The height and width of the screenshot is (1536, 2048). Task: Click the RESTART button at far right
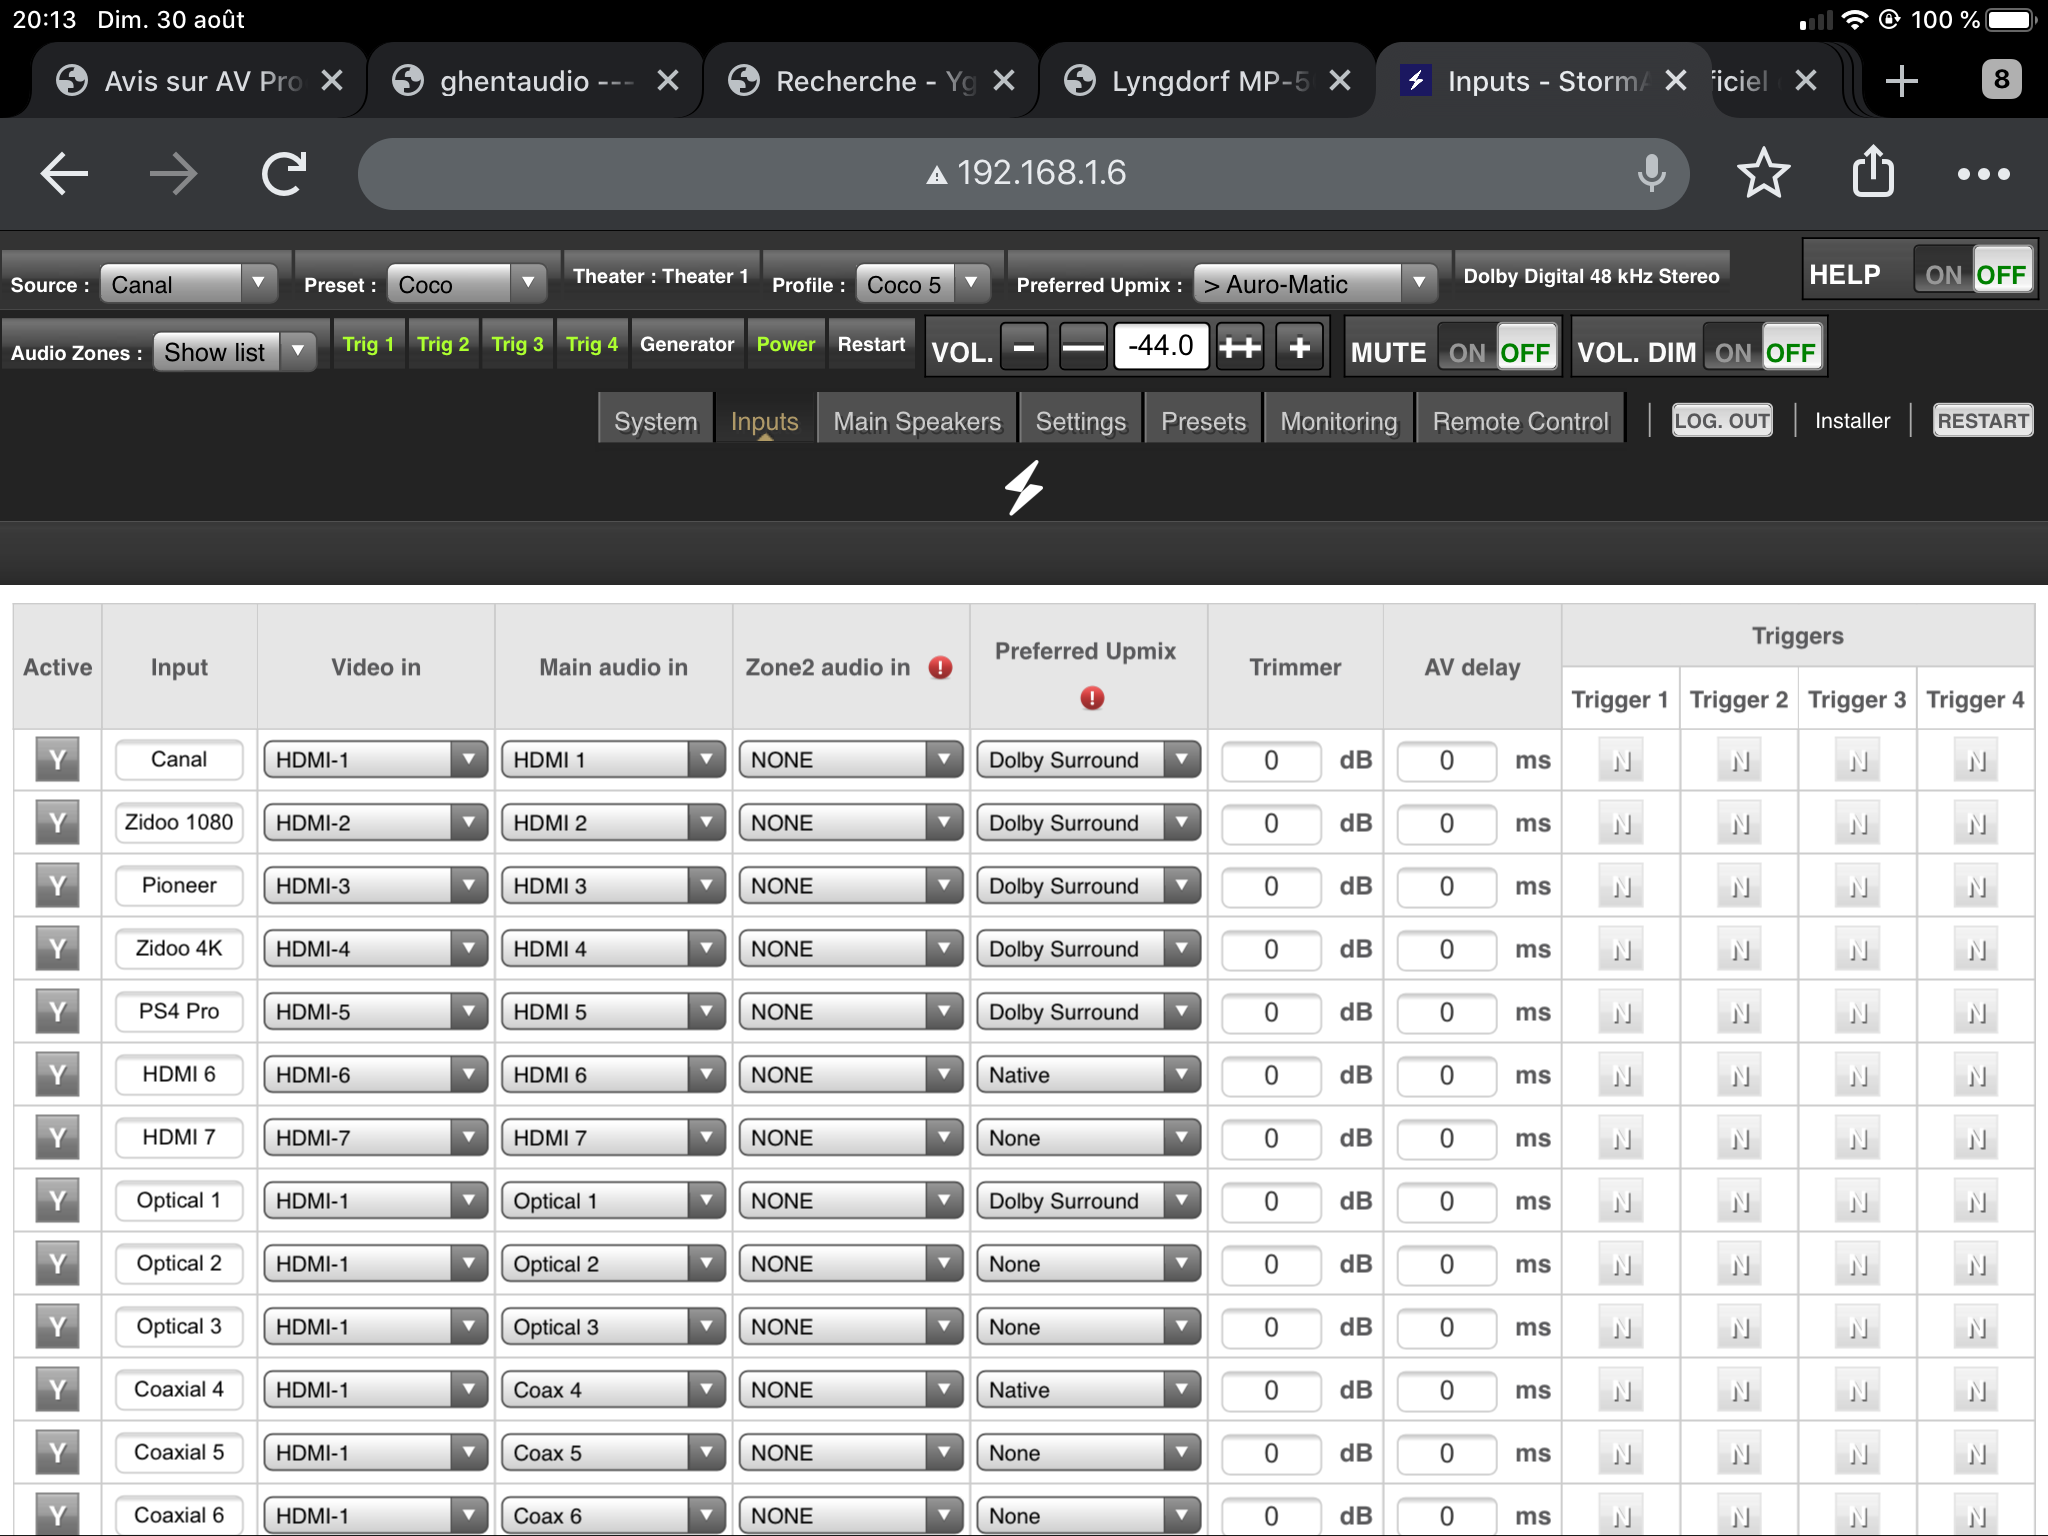(x=1983, y=420)
